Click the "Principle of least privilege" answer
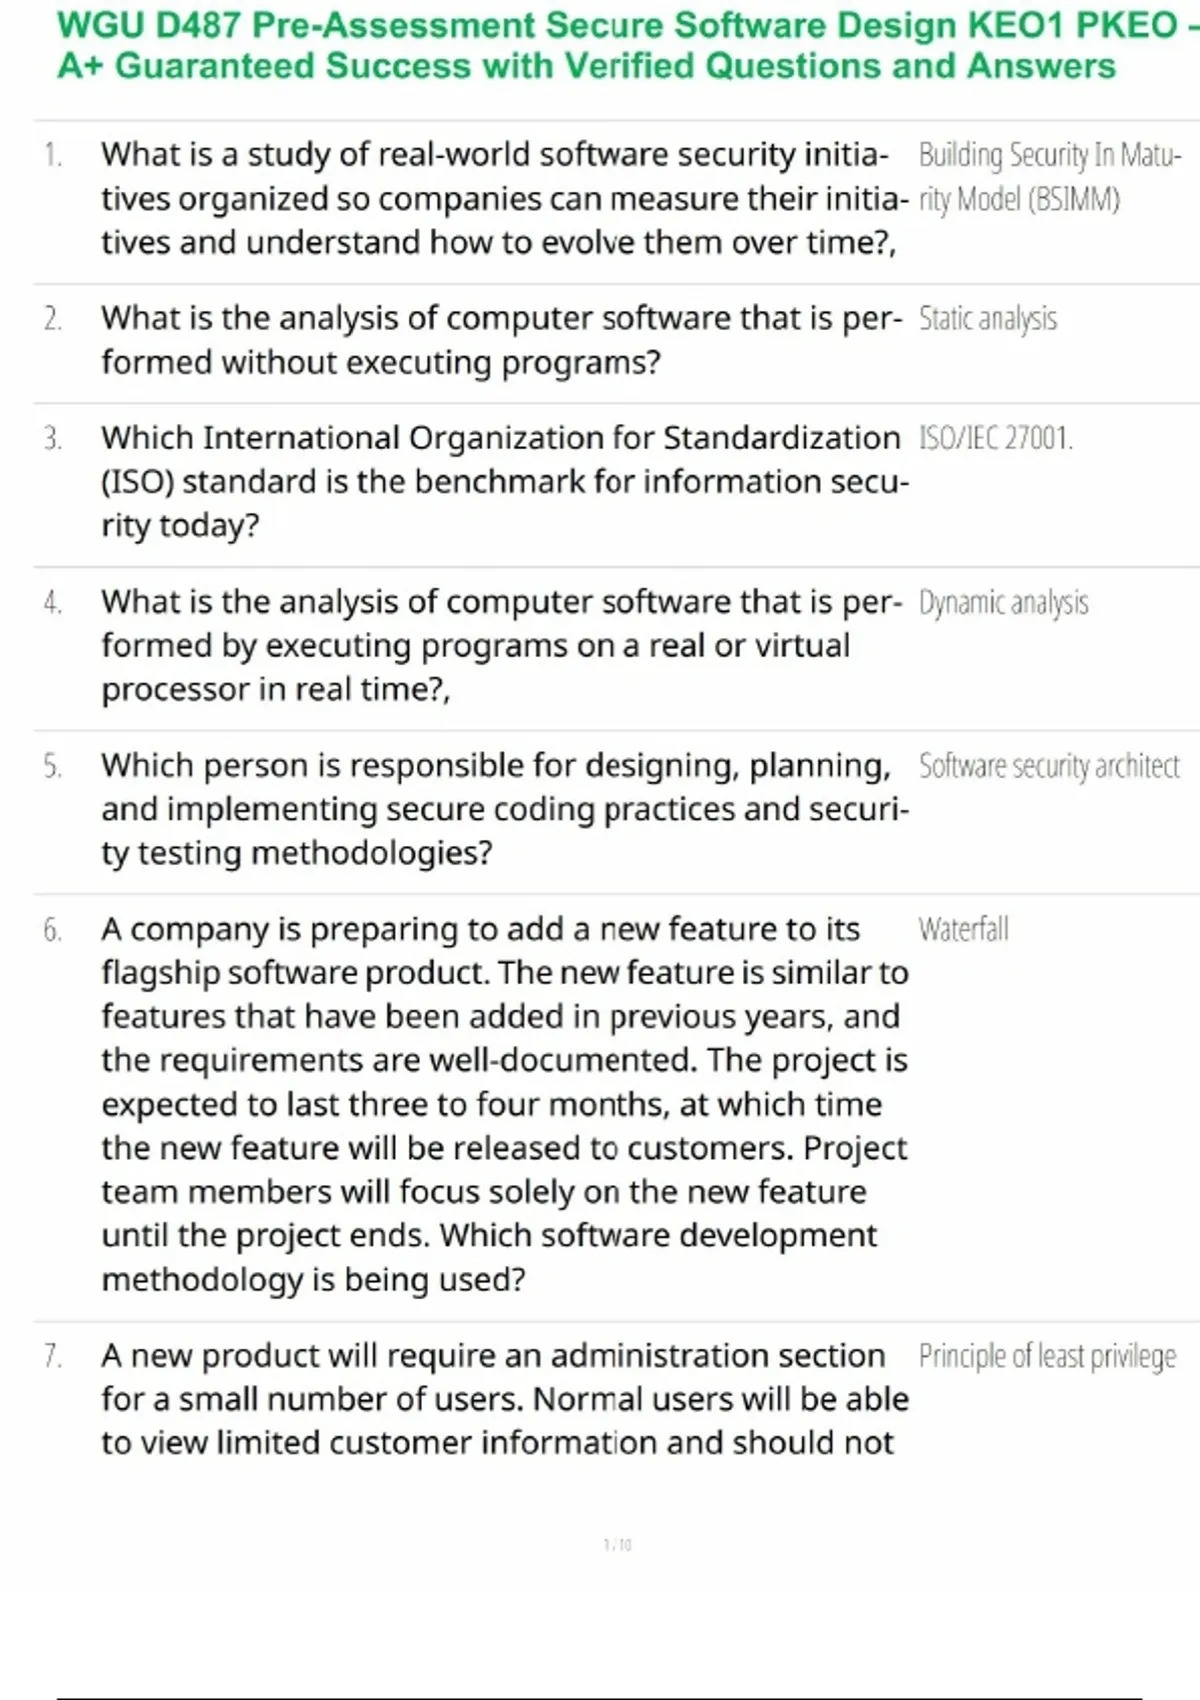Screen dimensions: 1200x1700 click(x=1047, y=1356)
